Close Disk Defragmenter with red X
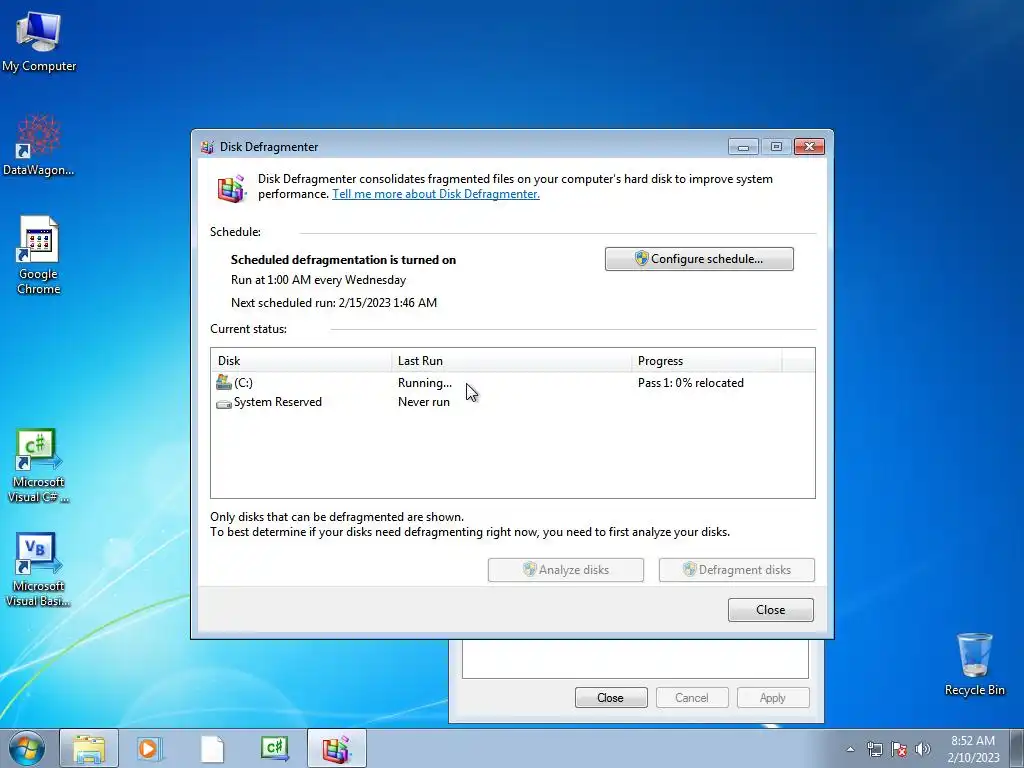The image size is (1024, 768). (809, 147)
